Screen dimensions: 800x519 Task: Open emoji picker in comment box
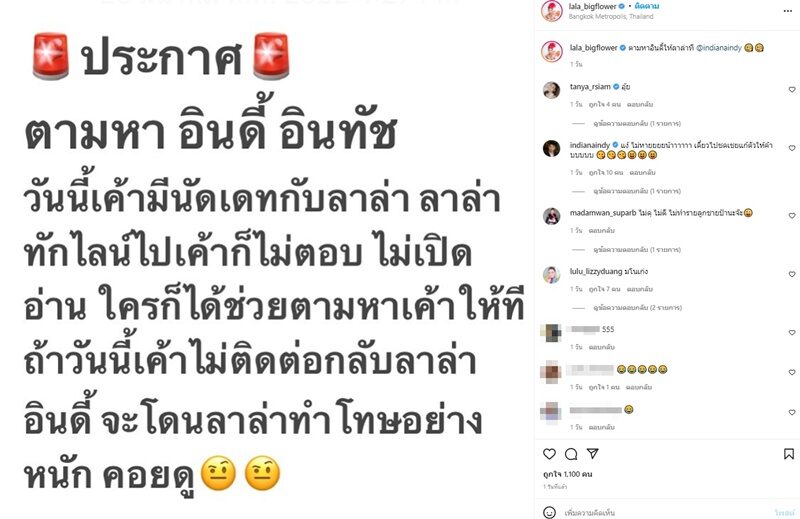[549, 512]
